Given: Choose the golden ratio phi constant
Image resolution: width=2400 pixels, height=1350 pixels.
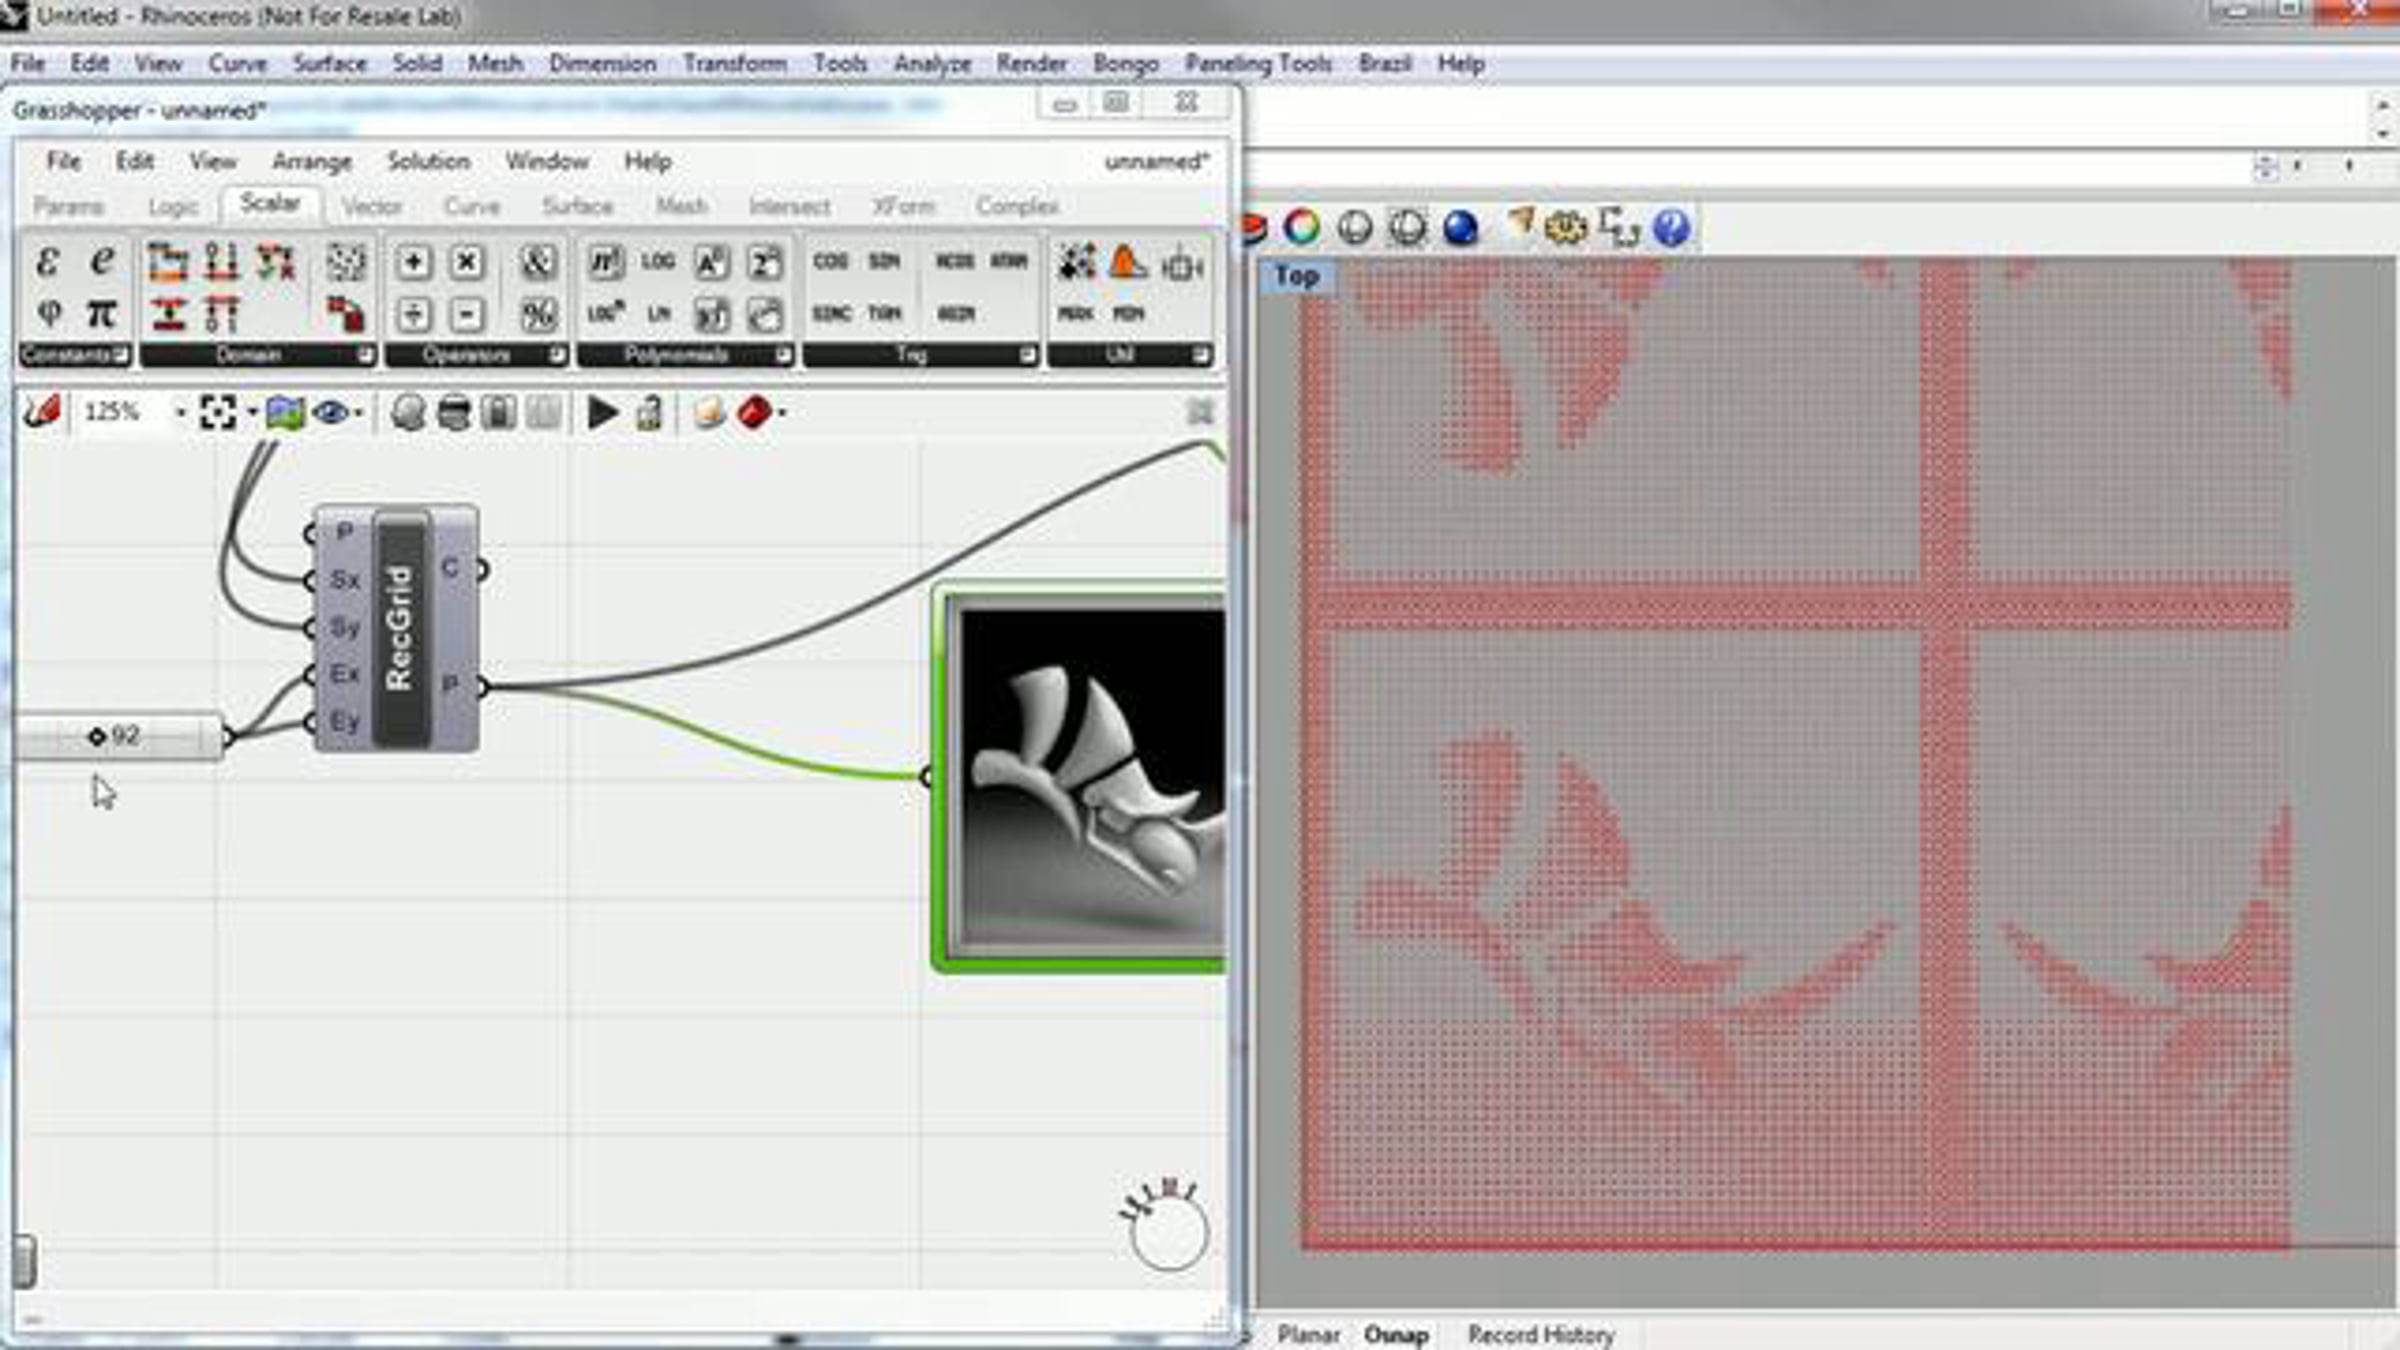Looking at the screenshot, I should click(x=47, y=314).
